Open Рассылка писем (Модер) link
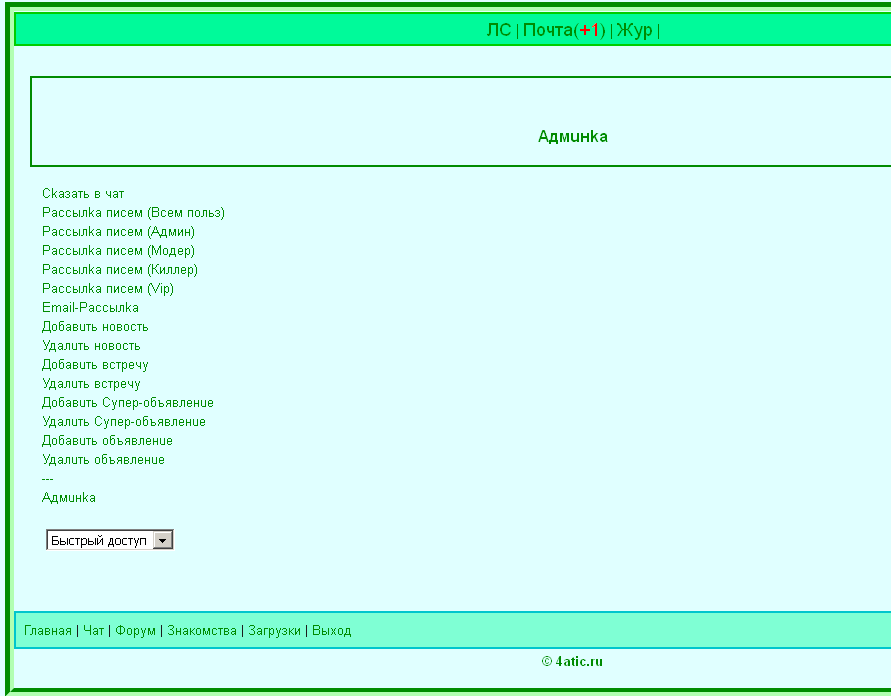 118,251
